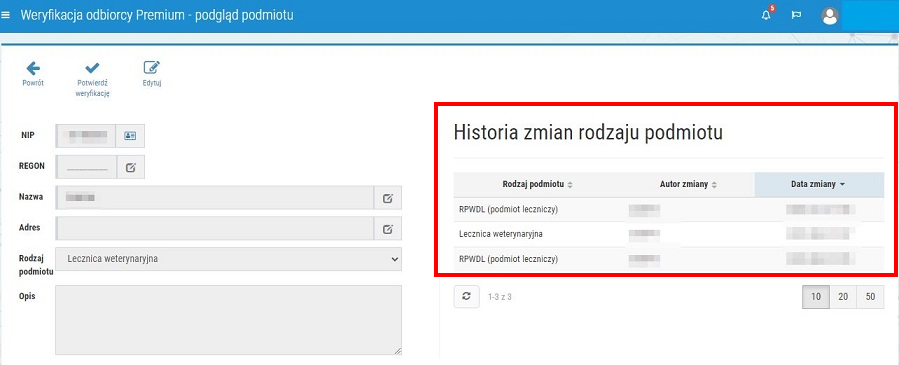
Task: Click the Edytuj pencil icon
Action: point(152,74)
